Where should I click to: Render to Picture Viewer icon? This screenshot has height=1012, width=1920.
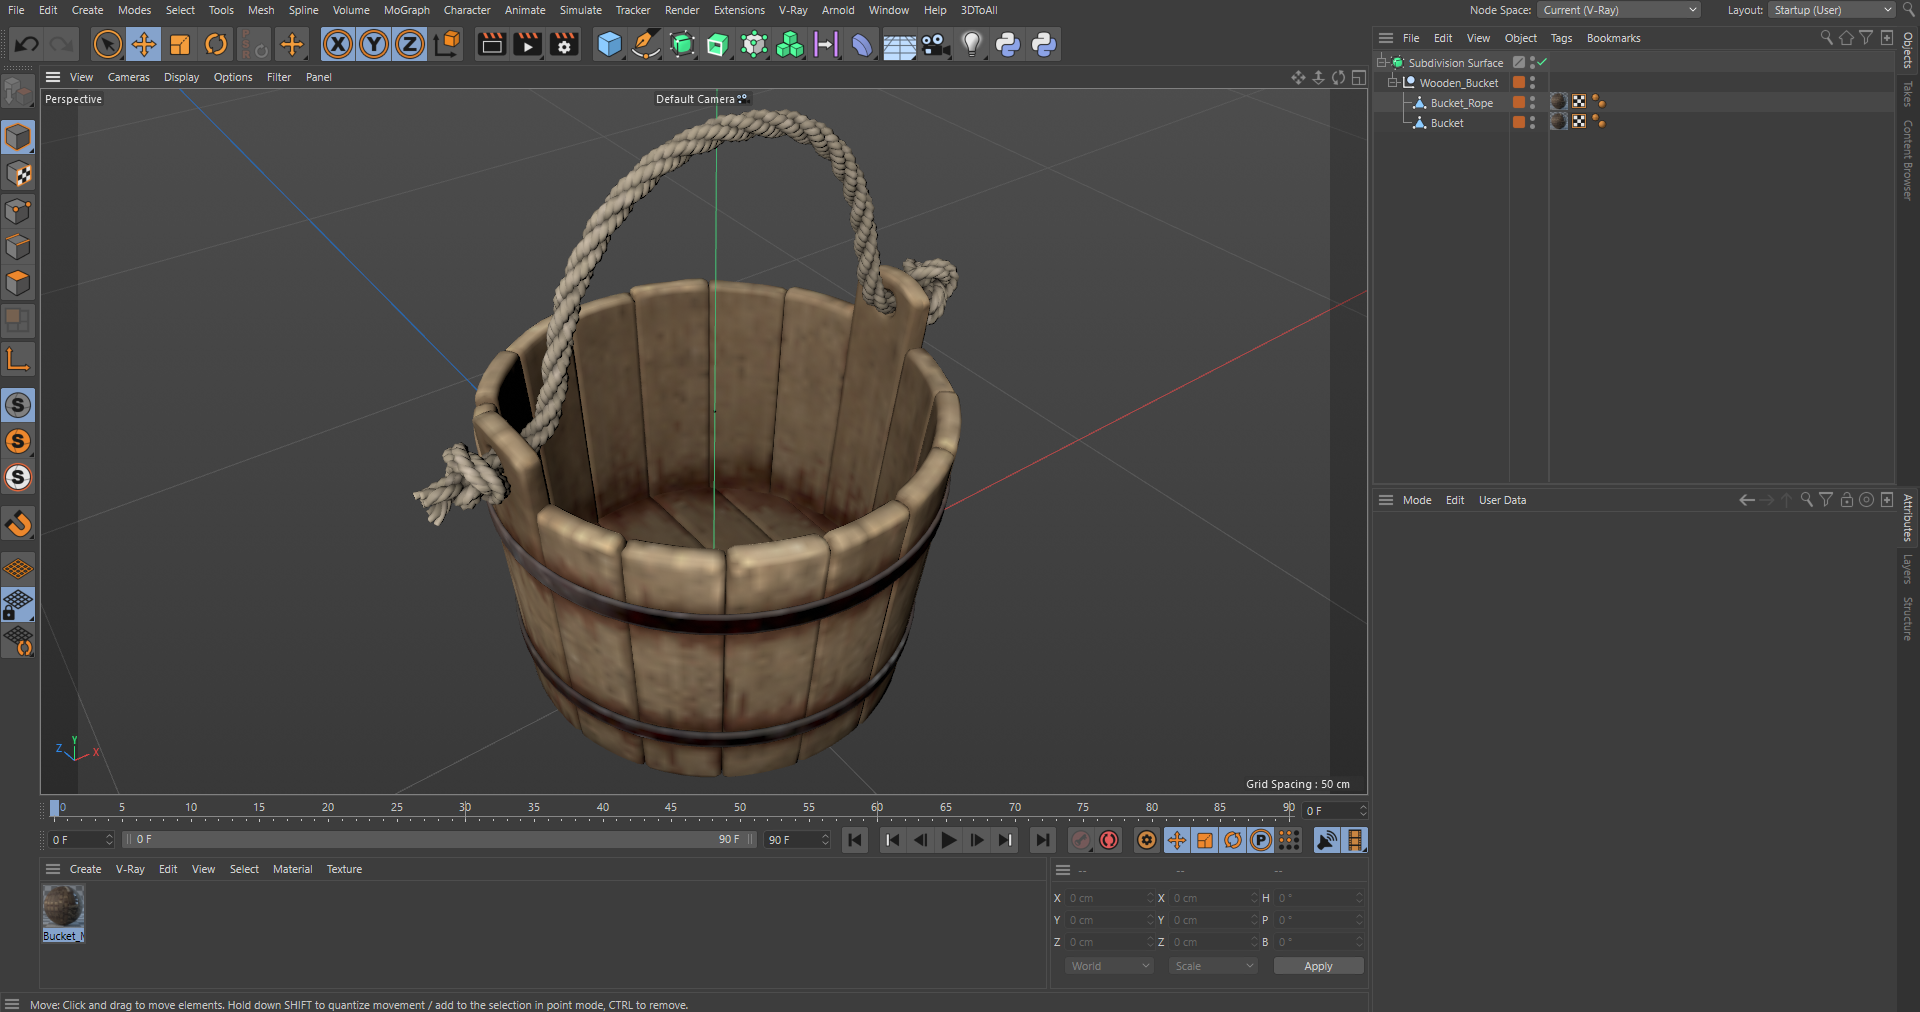tap(527, 44)
